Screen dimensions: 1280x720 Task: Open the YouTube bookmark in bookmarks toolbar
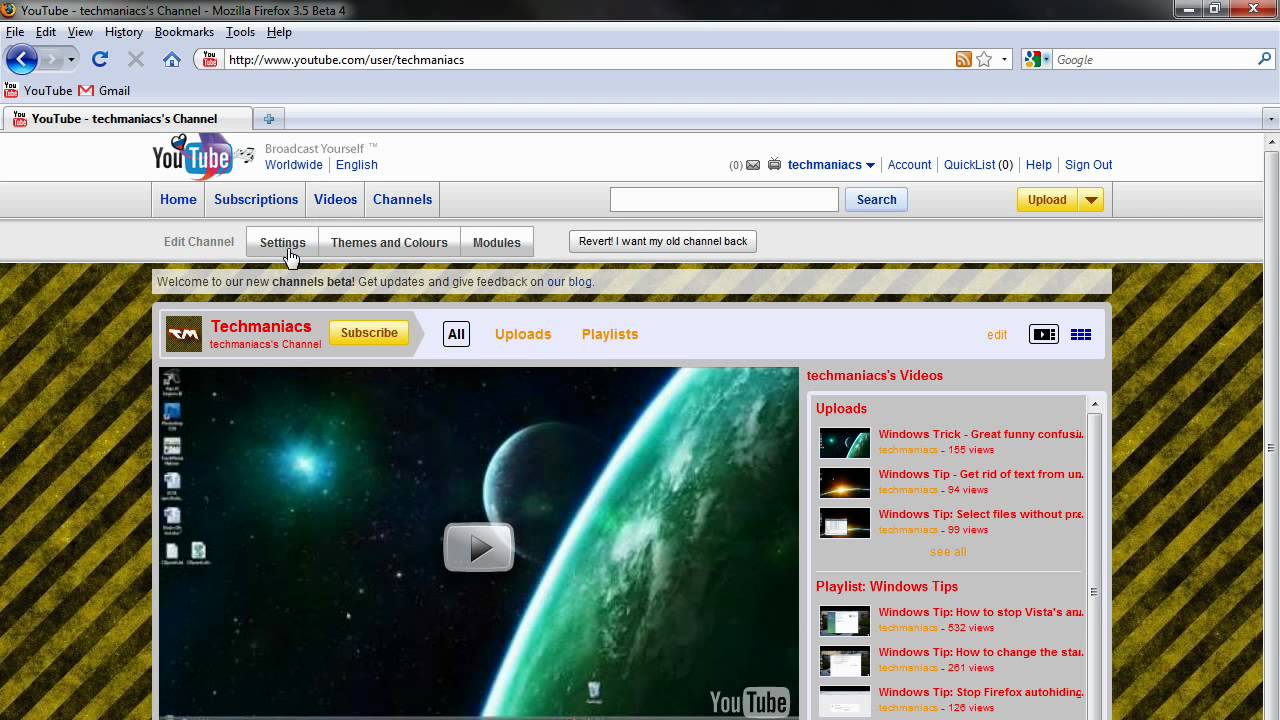coord(38,90)
